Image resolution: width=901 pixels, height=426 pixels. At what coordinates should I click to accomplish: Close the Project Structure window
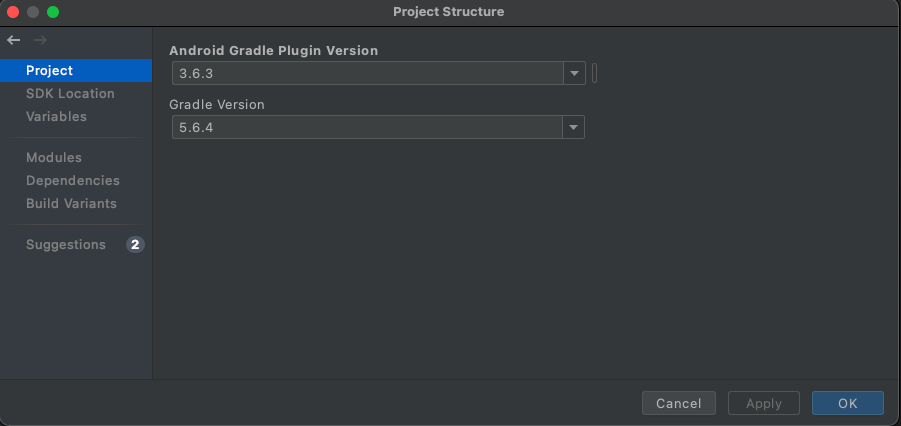(x=13, y=12)
